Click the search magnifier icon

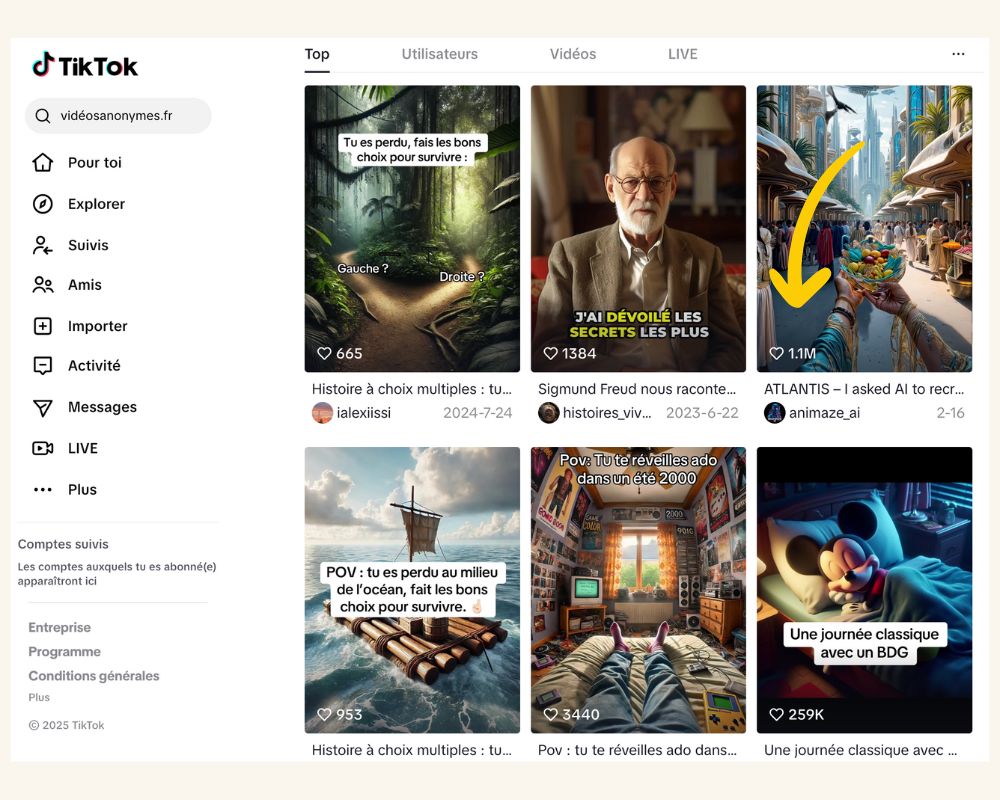tap(43, 116)
